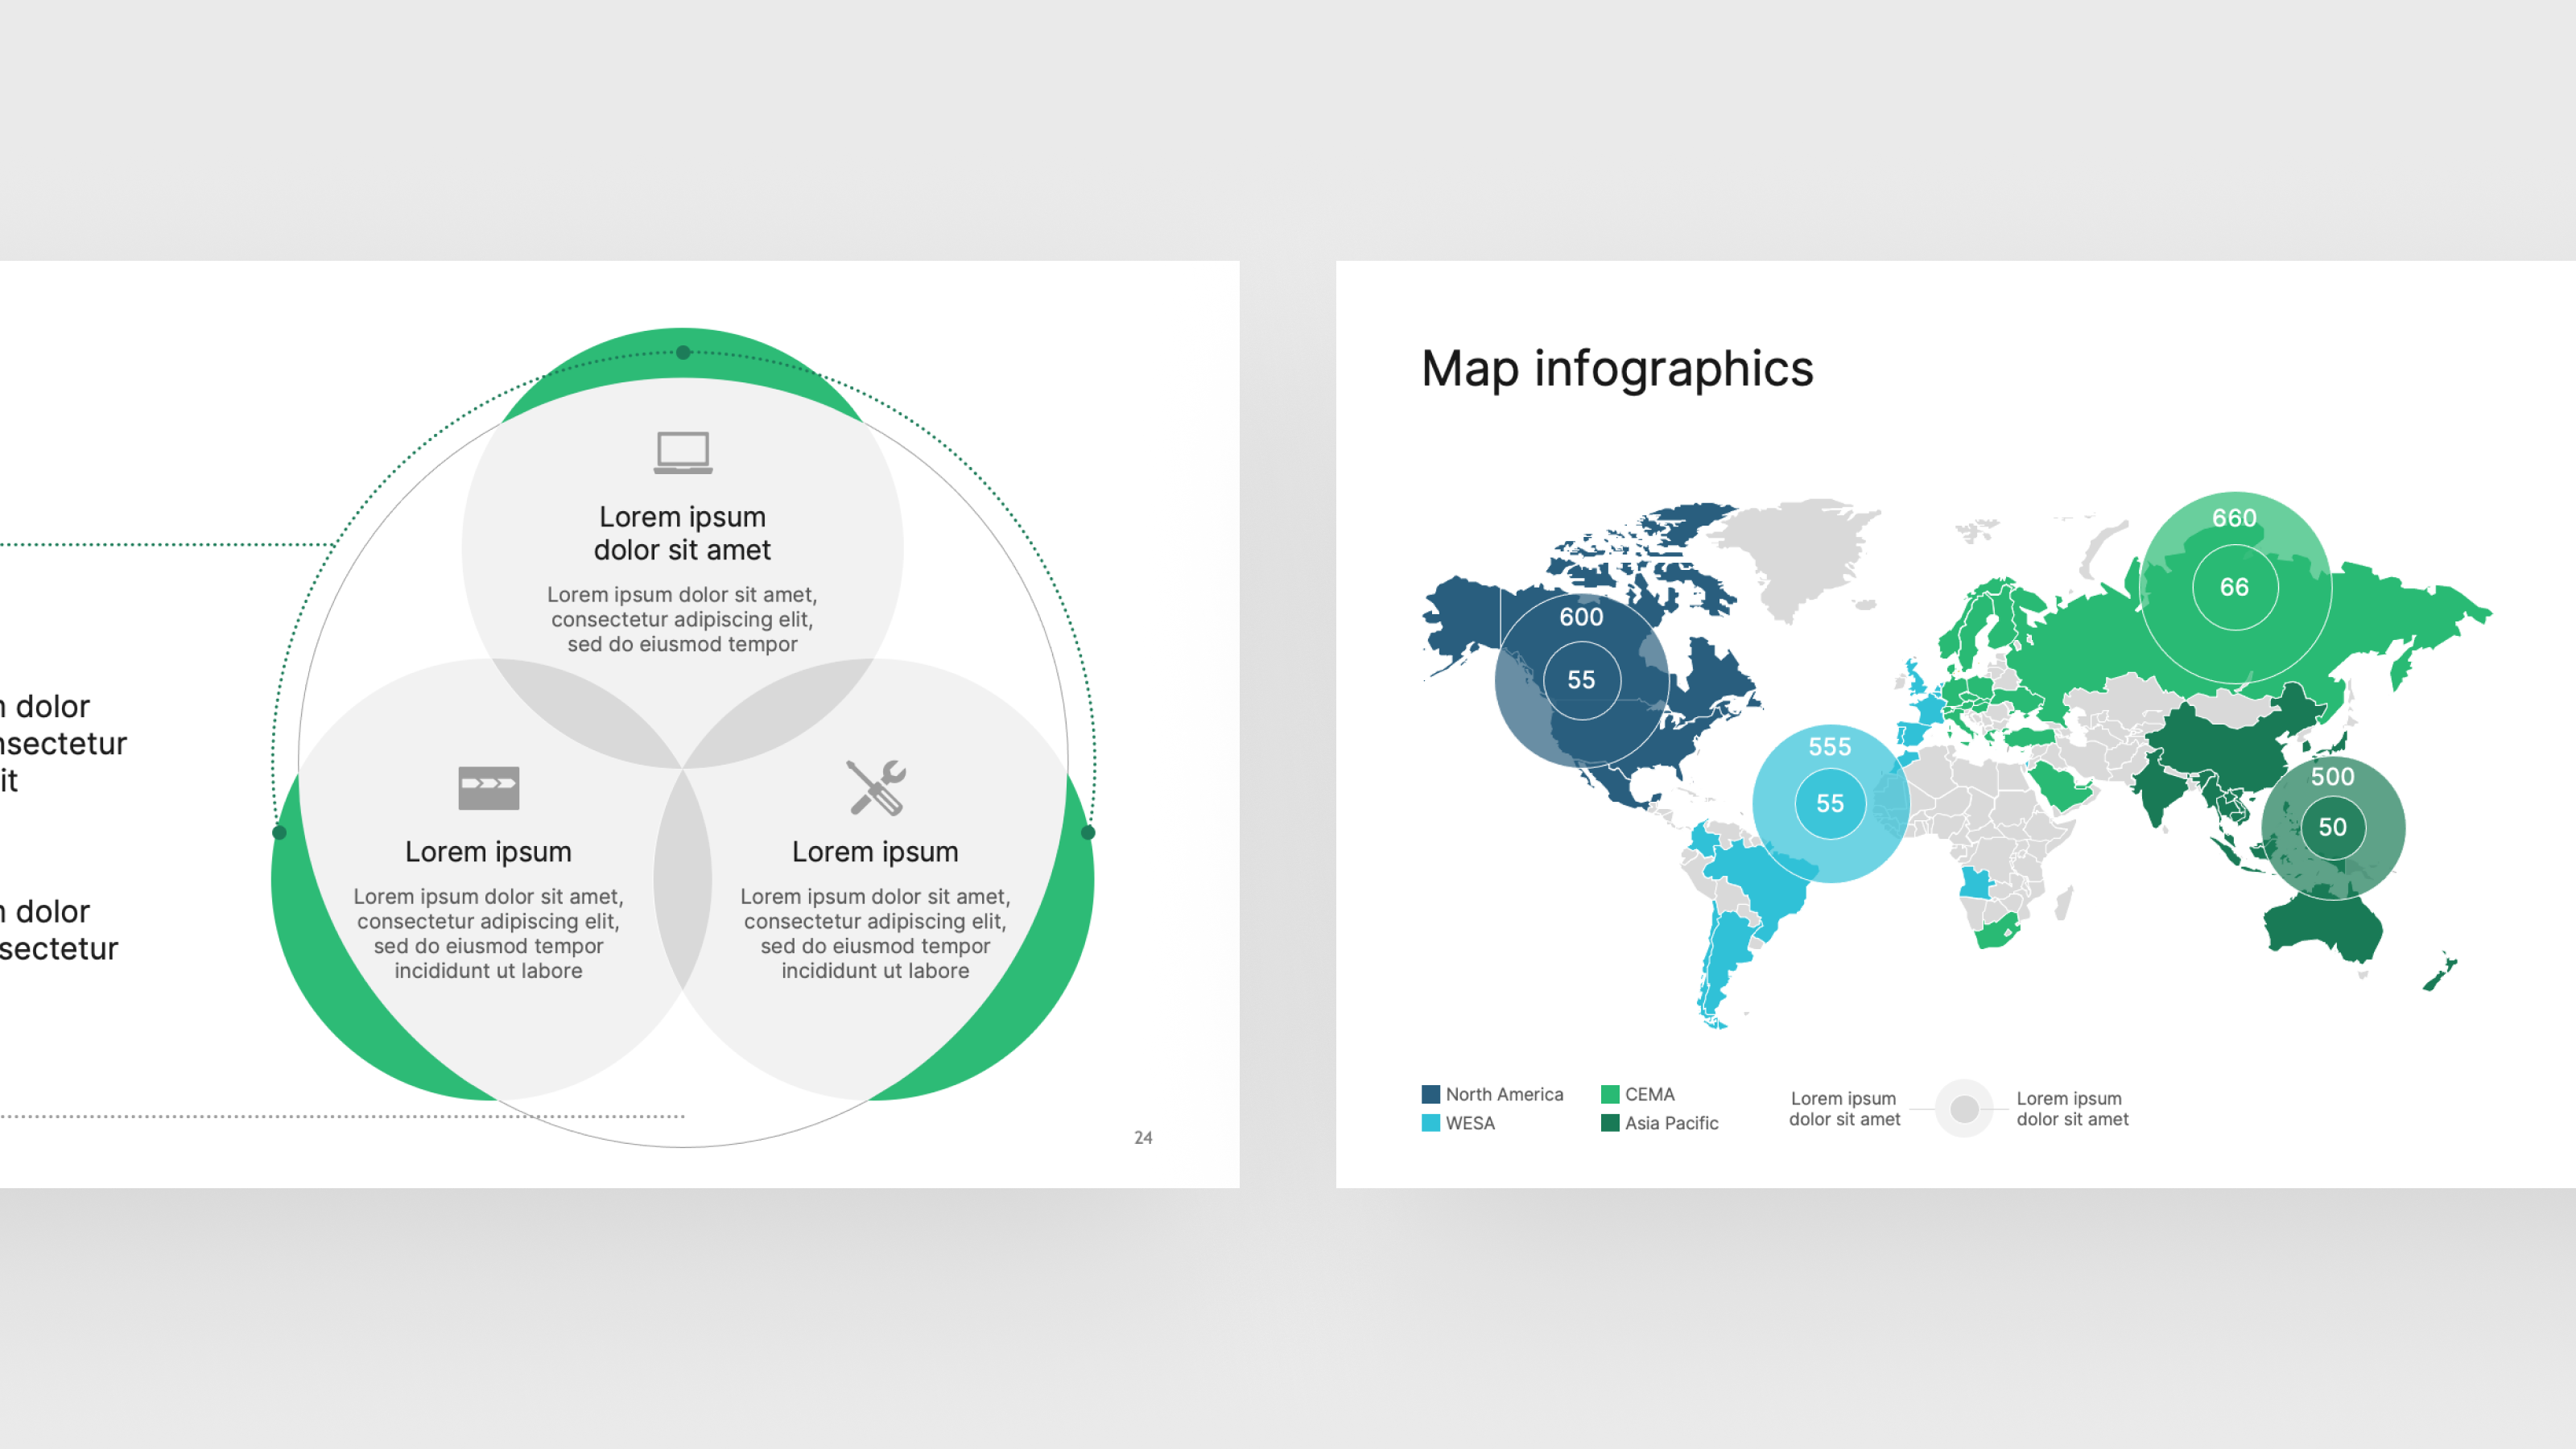
Task: Select the Map infographics title text
Action: 1617,368
